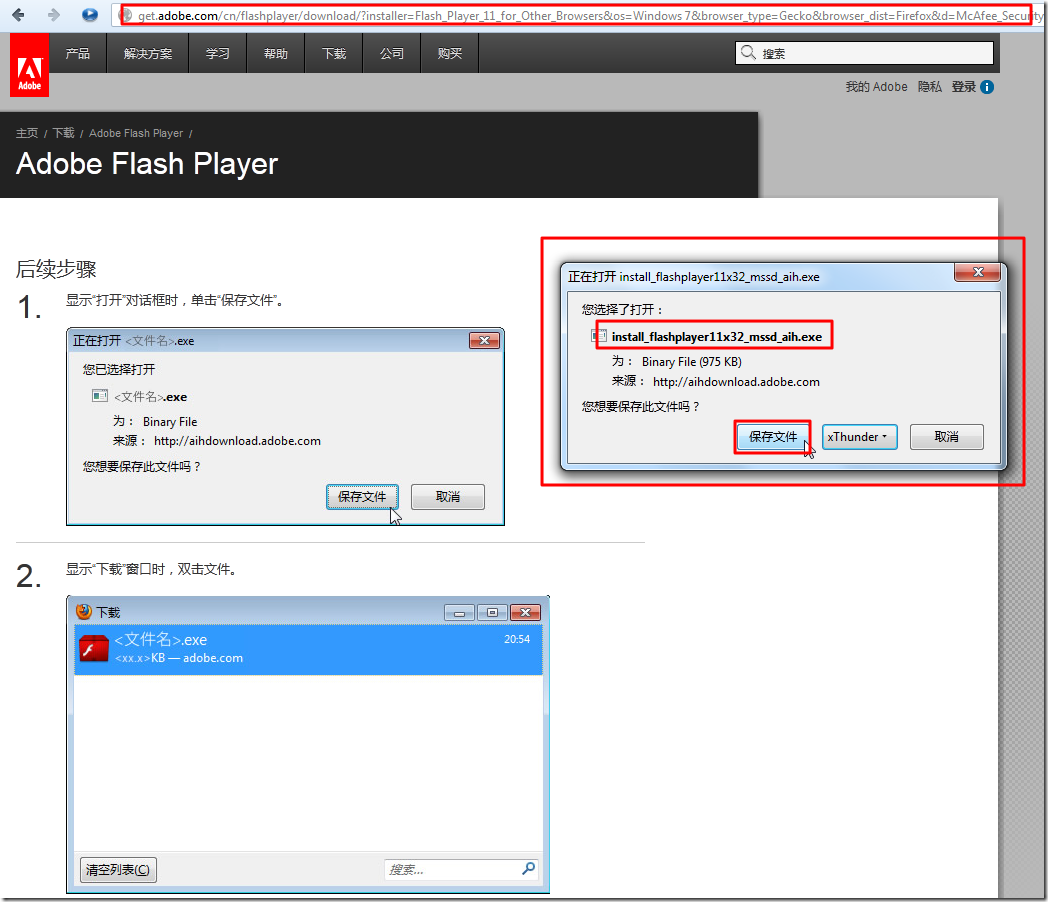Click the 我的 Adobe link
Screen dimensions: 1048x902
pos(876,87)
